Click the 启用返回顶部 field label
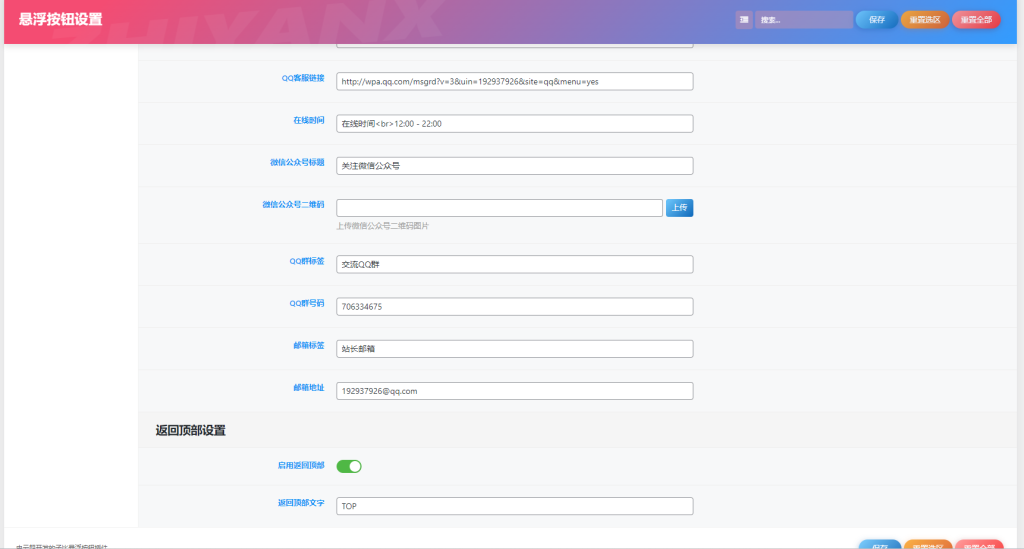Screen dimensions: 1024x549 point(300,465)
